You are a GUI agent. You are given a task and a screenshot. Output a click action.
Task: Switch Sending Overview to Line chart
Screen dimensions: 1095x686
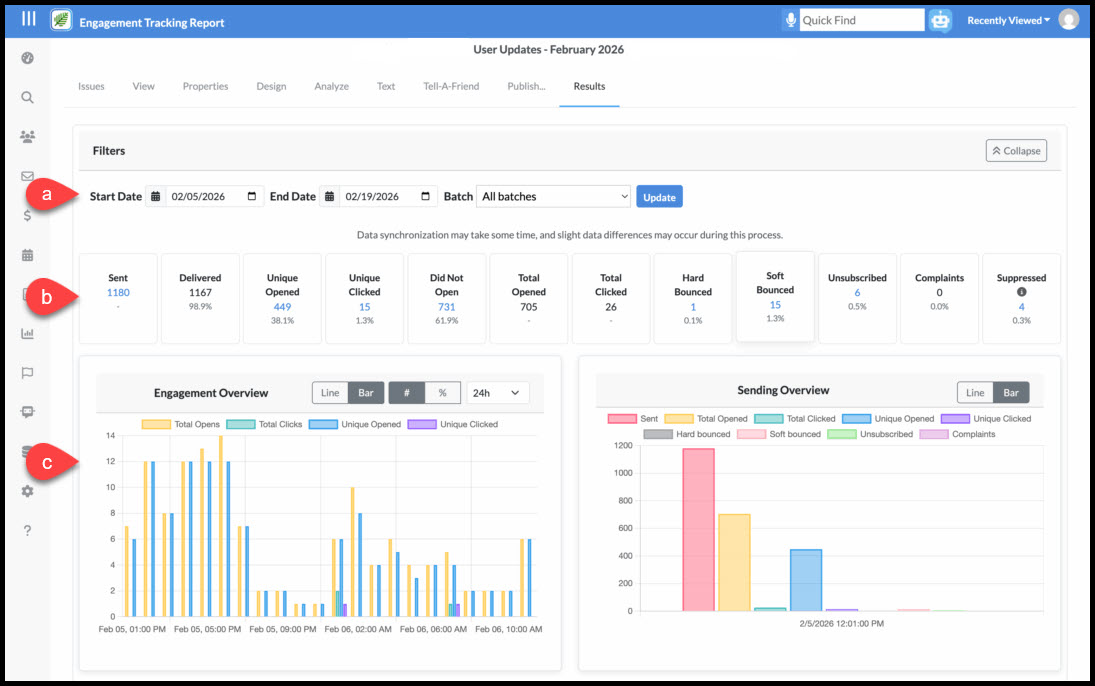(x=975, y=393)
